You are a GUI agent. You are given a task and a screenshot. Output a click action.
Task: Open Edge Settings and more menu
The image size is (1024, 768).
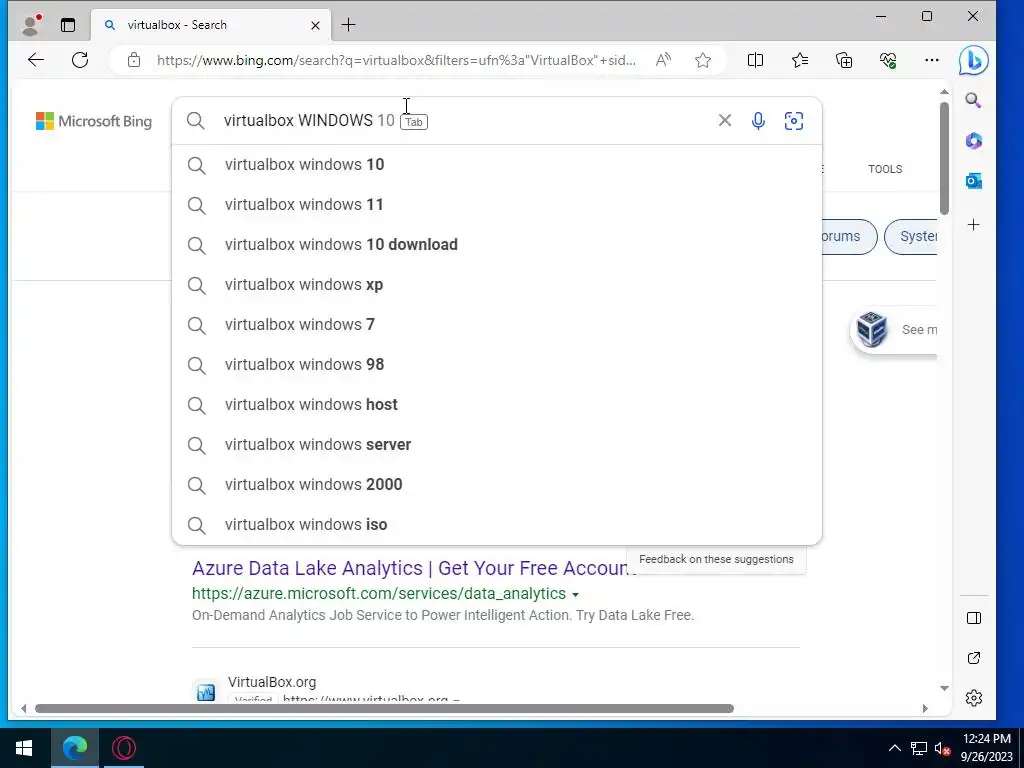pyautogui.click(x=932, y=60)
